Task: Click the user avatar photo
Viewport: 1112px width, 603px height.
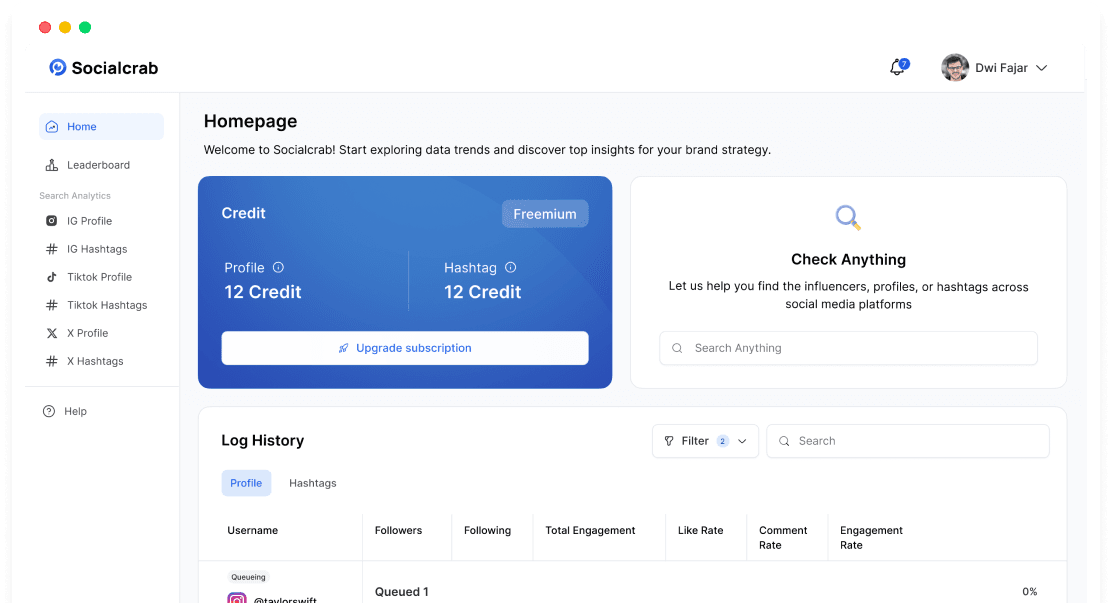Action: tap(955, 68)
